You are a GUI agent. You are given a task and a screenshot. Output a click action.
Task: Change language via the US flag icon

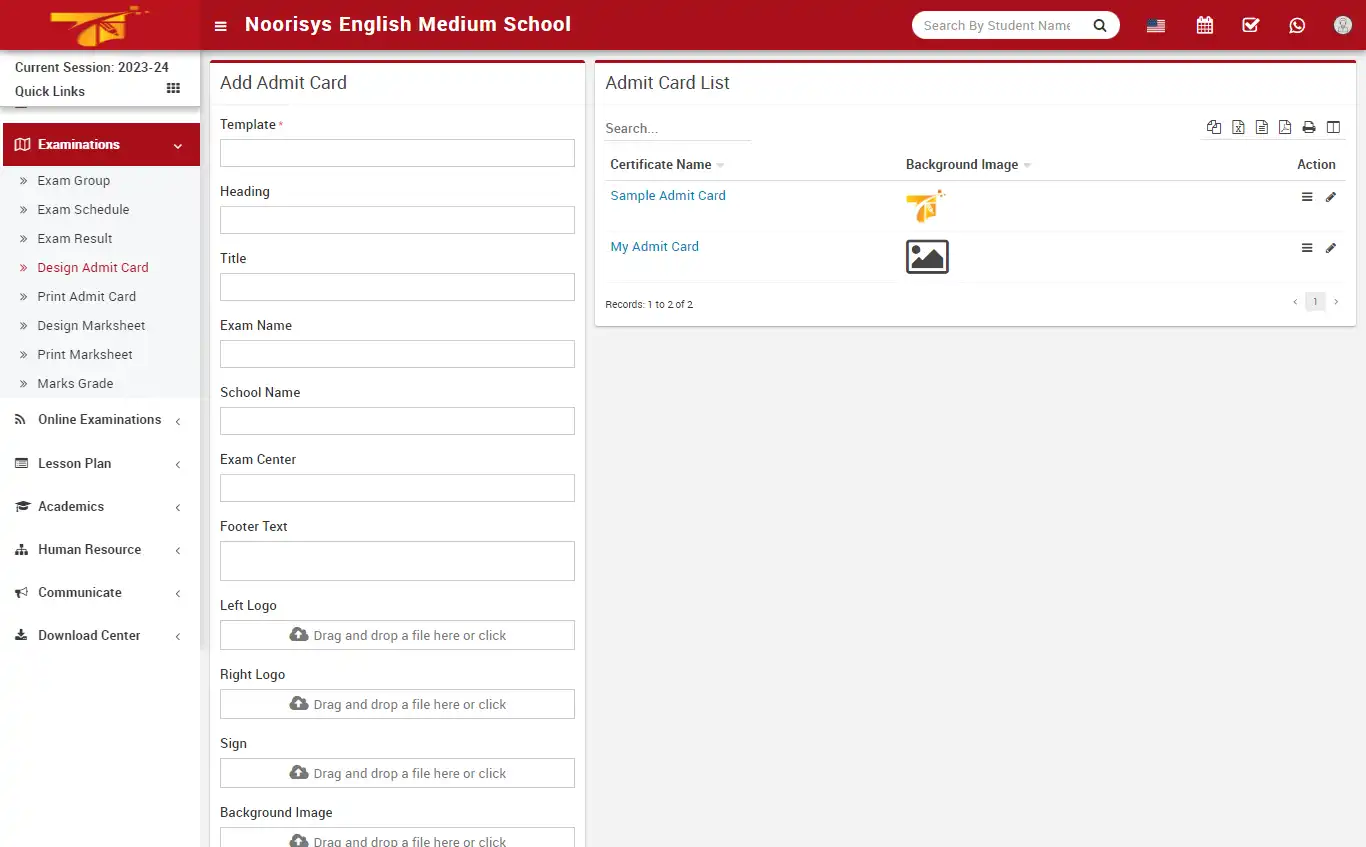tap(1155, 25)
